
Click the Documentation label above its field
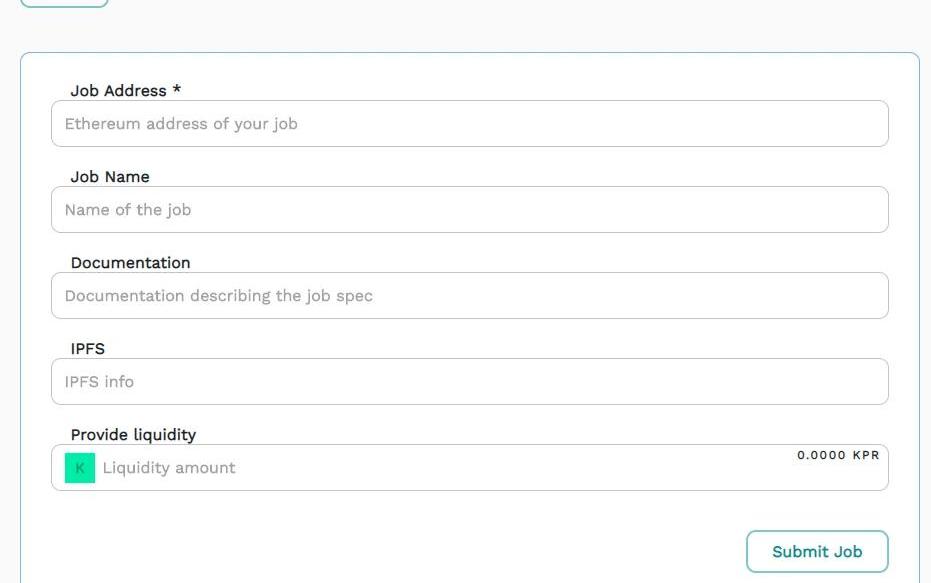(x=130, y=263)
